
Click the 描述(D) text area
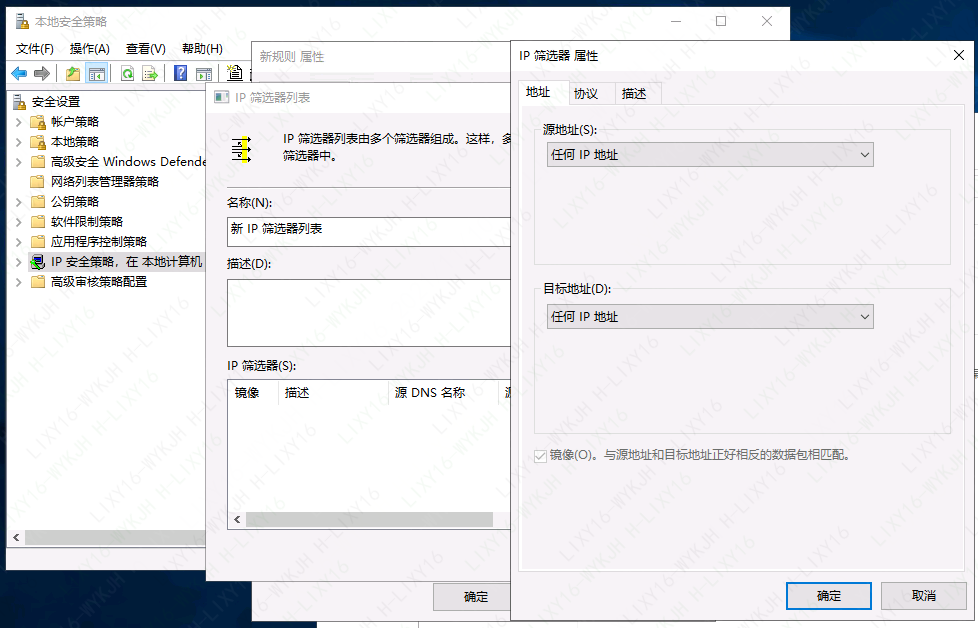coord(369,313)
